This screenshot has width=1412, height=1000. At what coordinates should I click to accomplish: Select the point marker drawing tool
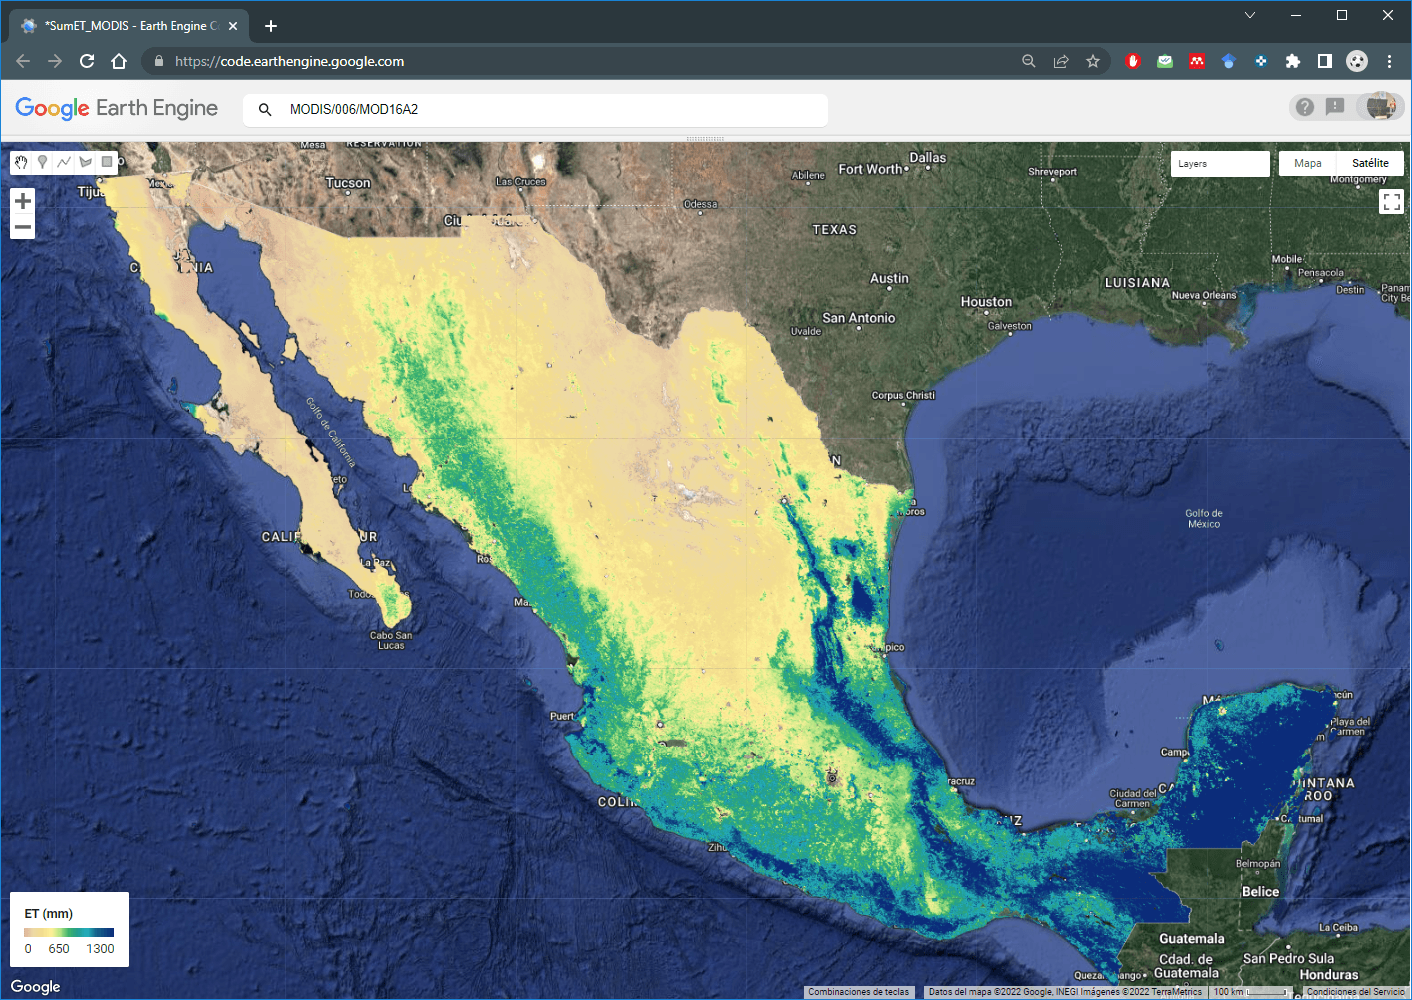(42, 162)
